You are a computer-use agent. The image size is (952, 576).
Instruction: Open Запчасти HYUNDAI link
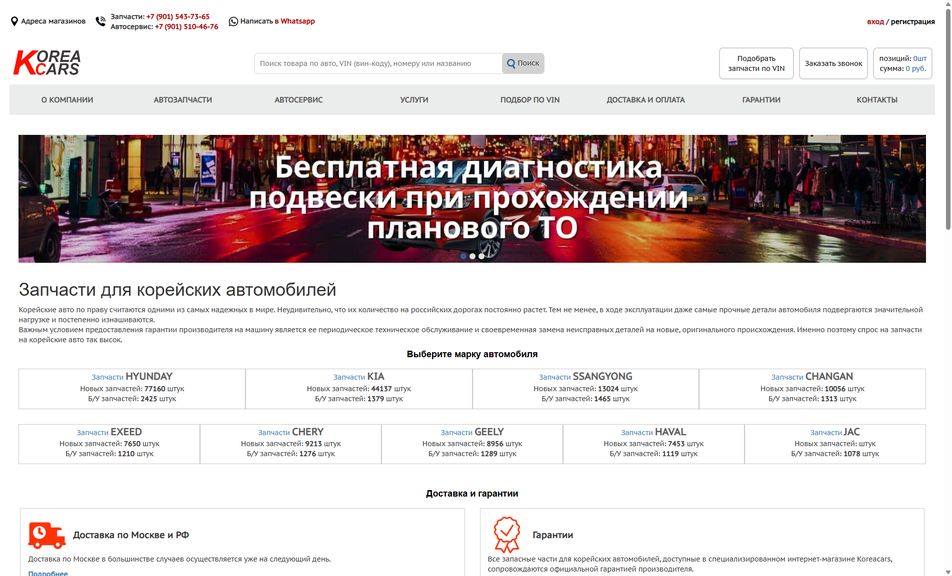pos(132,376)
